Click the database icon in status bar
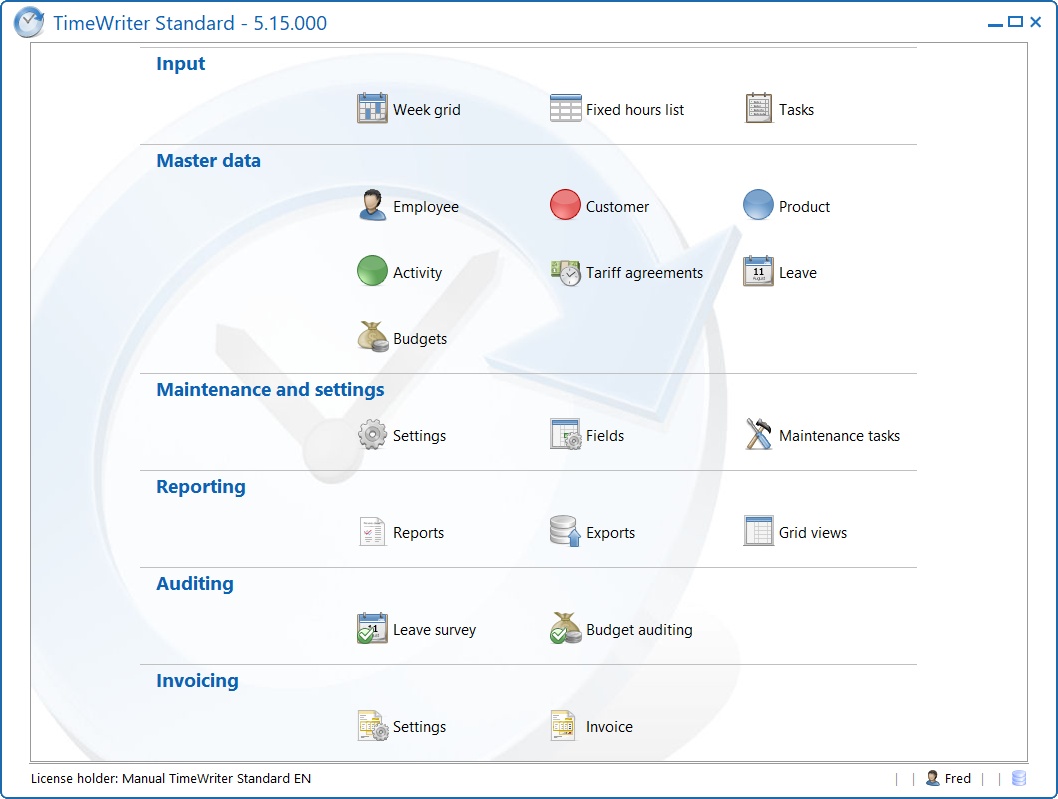This screenshot has width=1058, height=799. coord(1019,778)
